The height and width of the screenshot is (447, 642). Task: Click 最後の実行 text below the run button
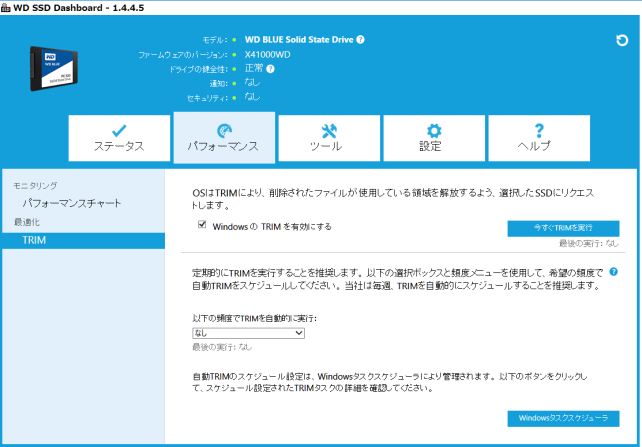589,244
